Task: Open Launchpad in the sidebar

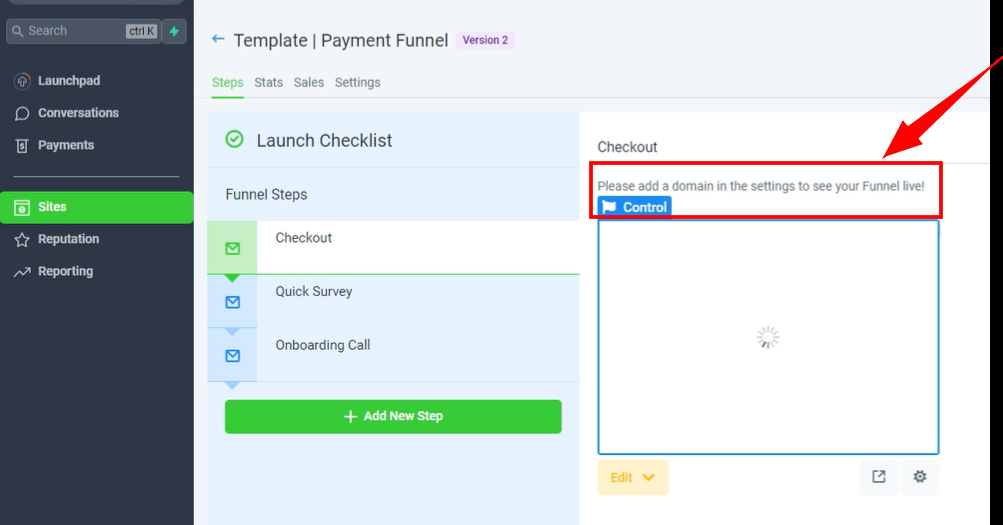Action: coord(69,81)
